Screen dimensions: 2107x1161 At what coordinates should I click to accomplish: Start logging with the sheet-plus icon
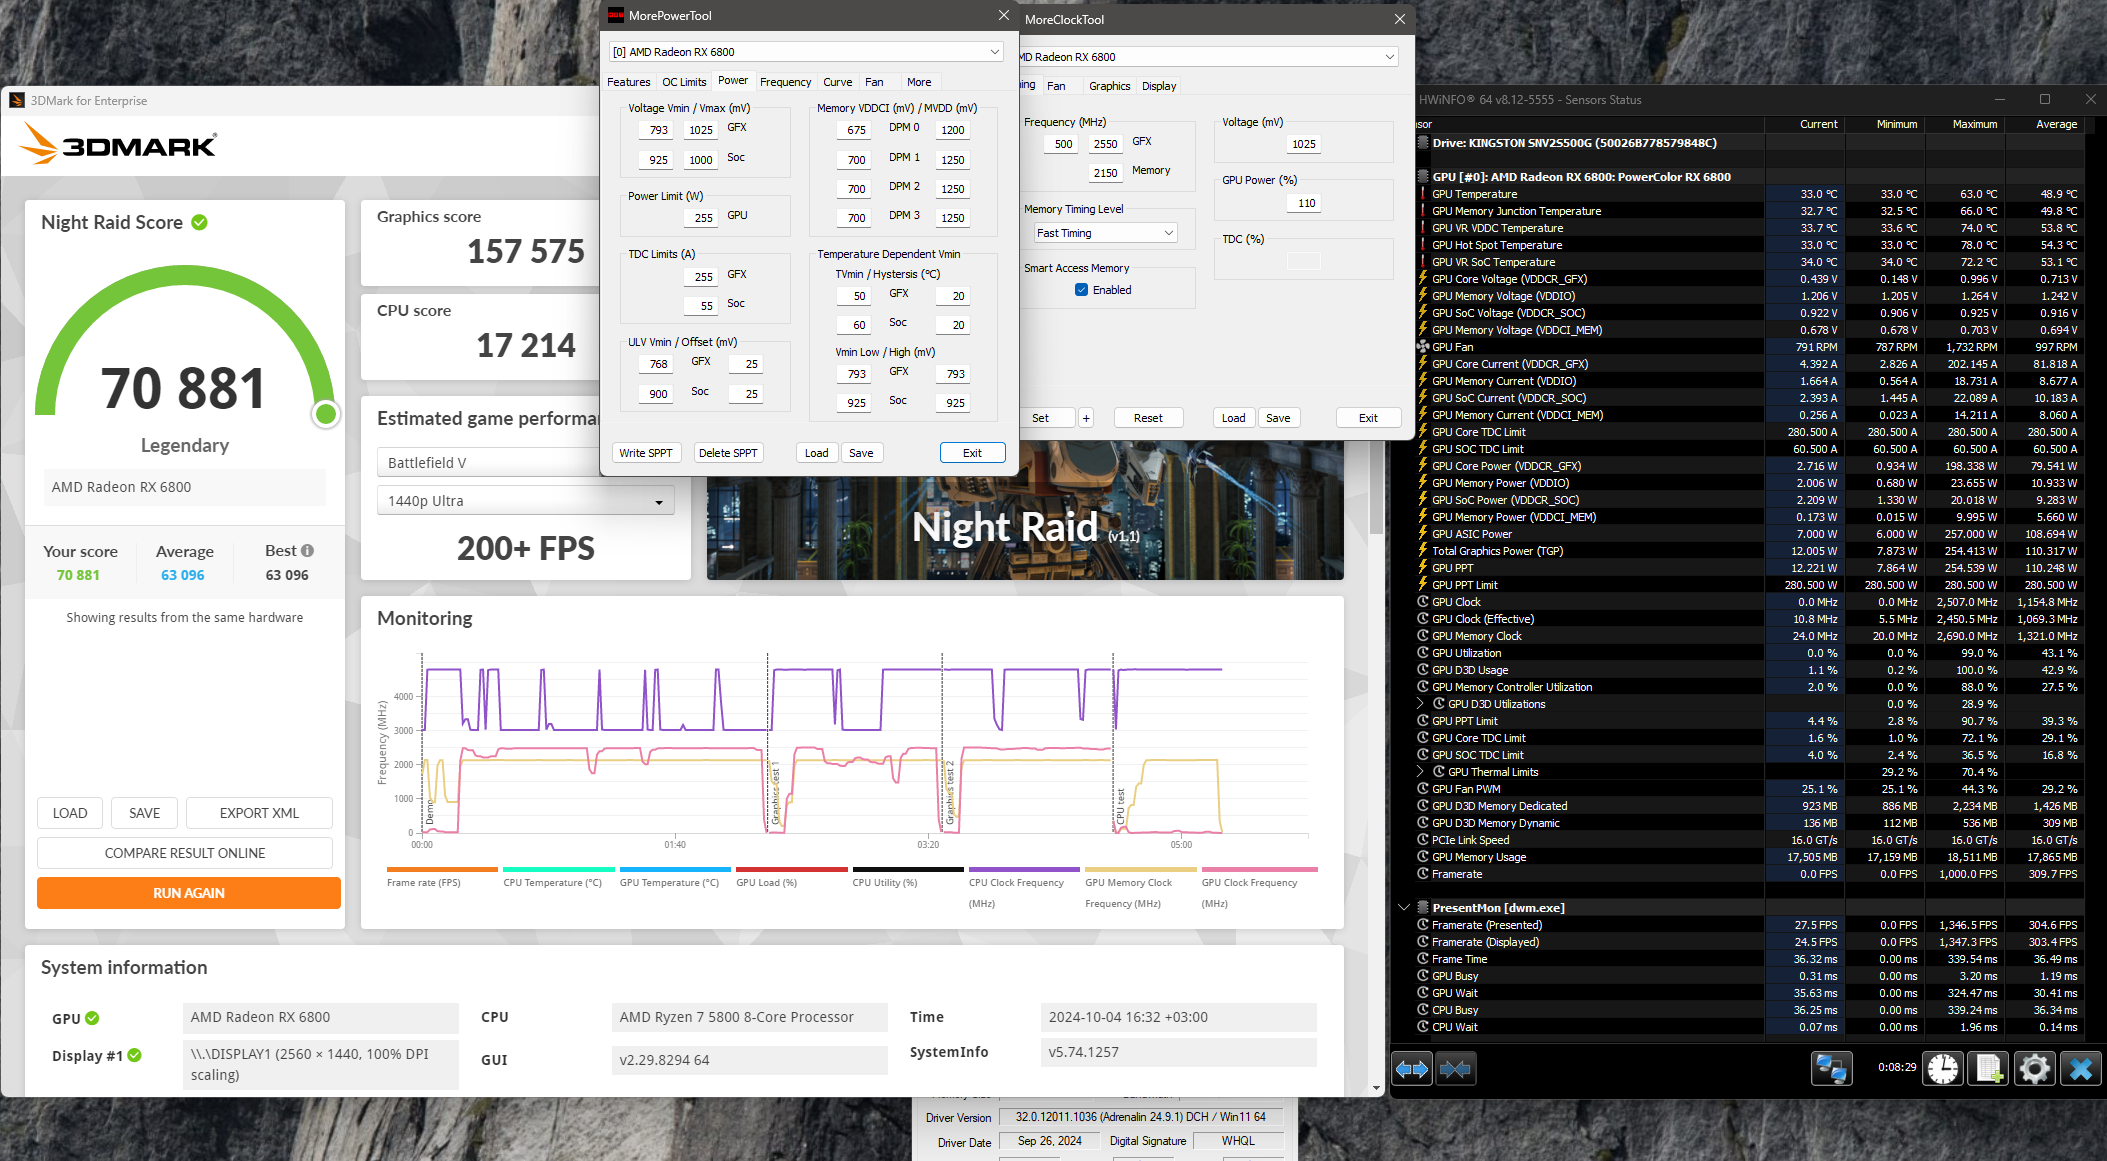point(1989,1069)
